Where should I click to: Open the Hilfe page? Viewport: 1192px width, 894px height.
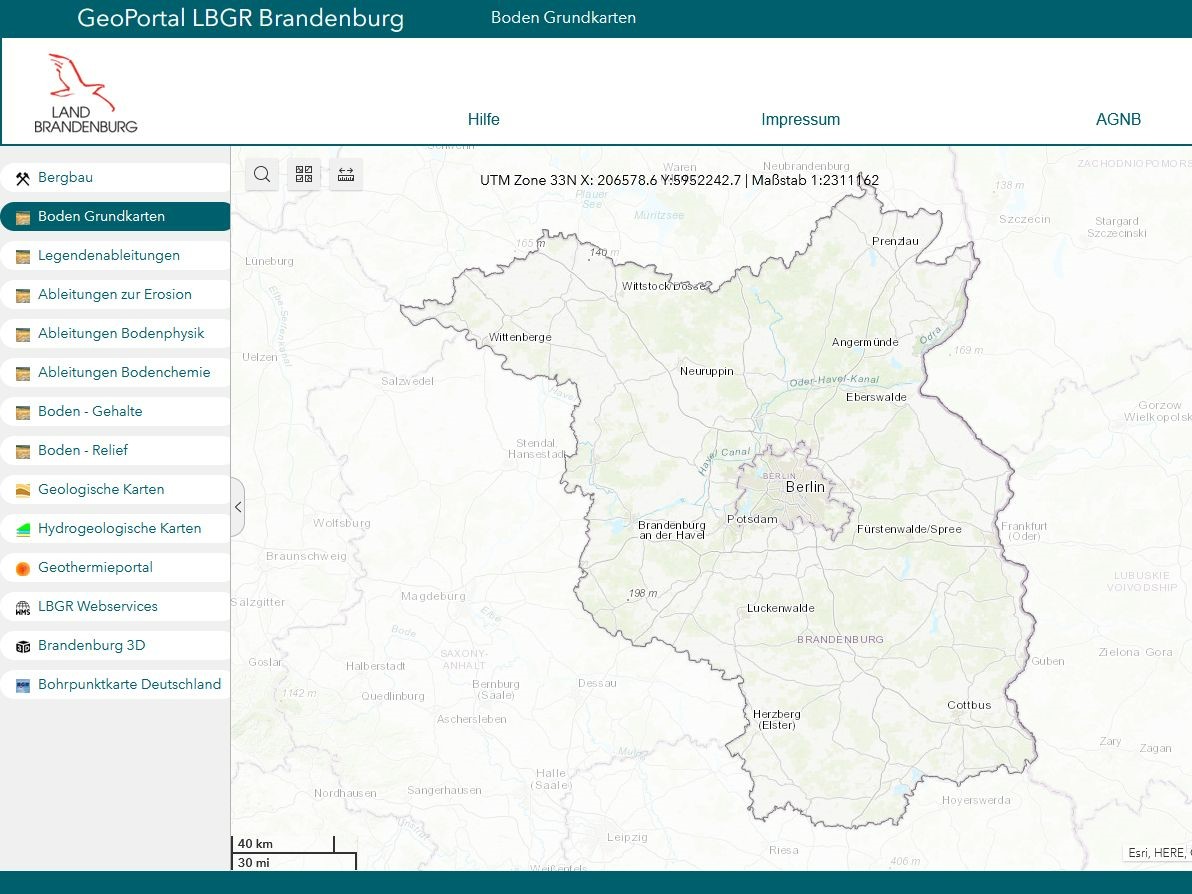click(x=483, y=119)
